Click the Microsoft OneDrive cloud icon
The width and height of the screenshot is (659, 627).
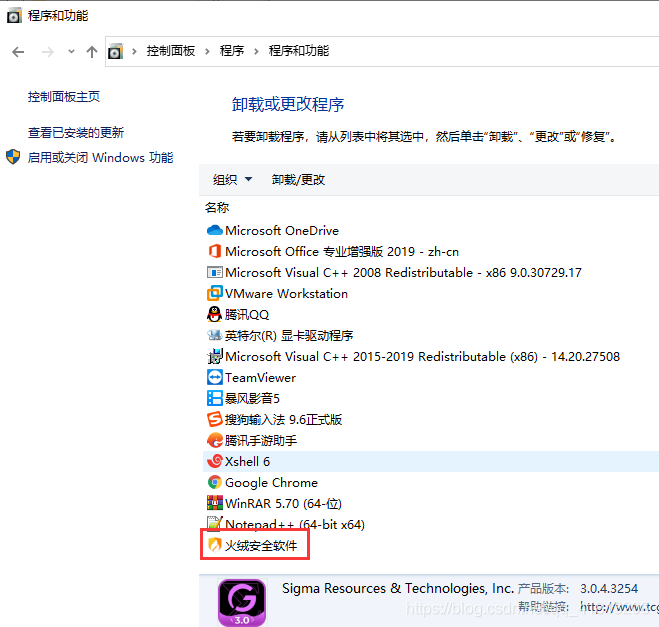click(215, 230)
